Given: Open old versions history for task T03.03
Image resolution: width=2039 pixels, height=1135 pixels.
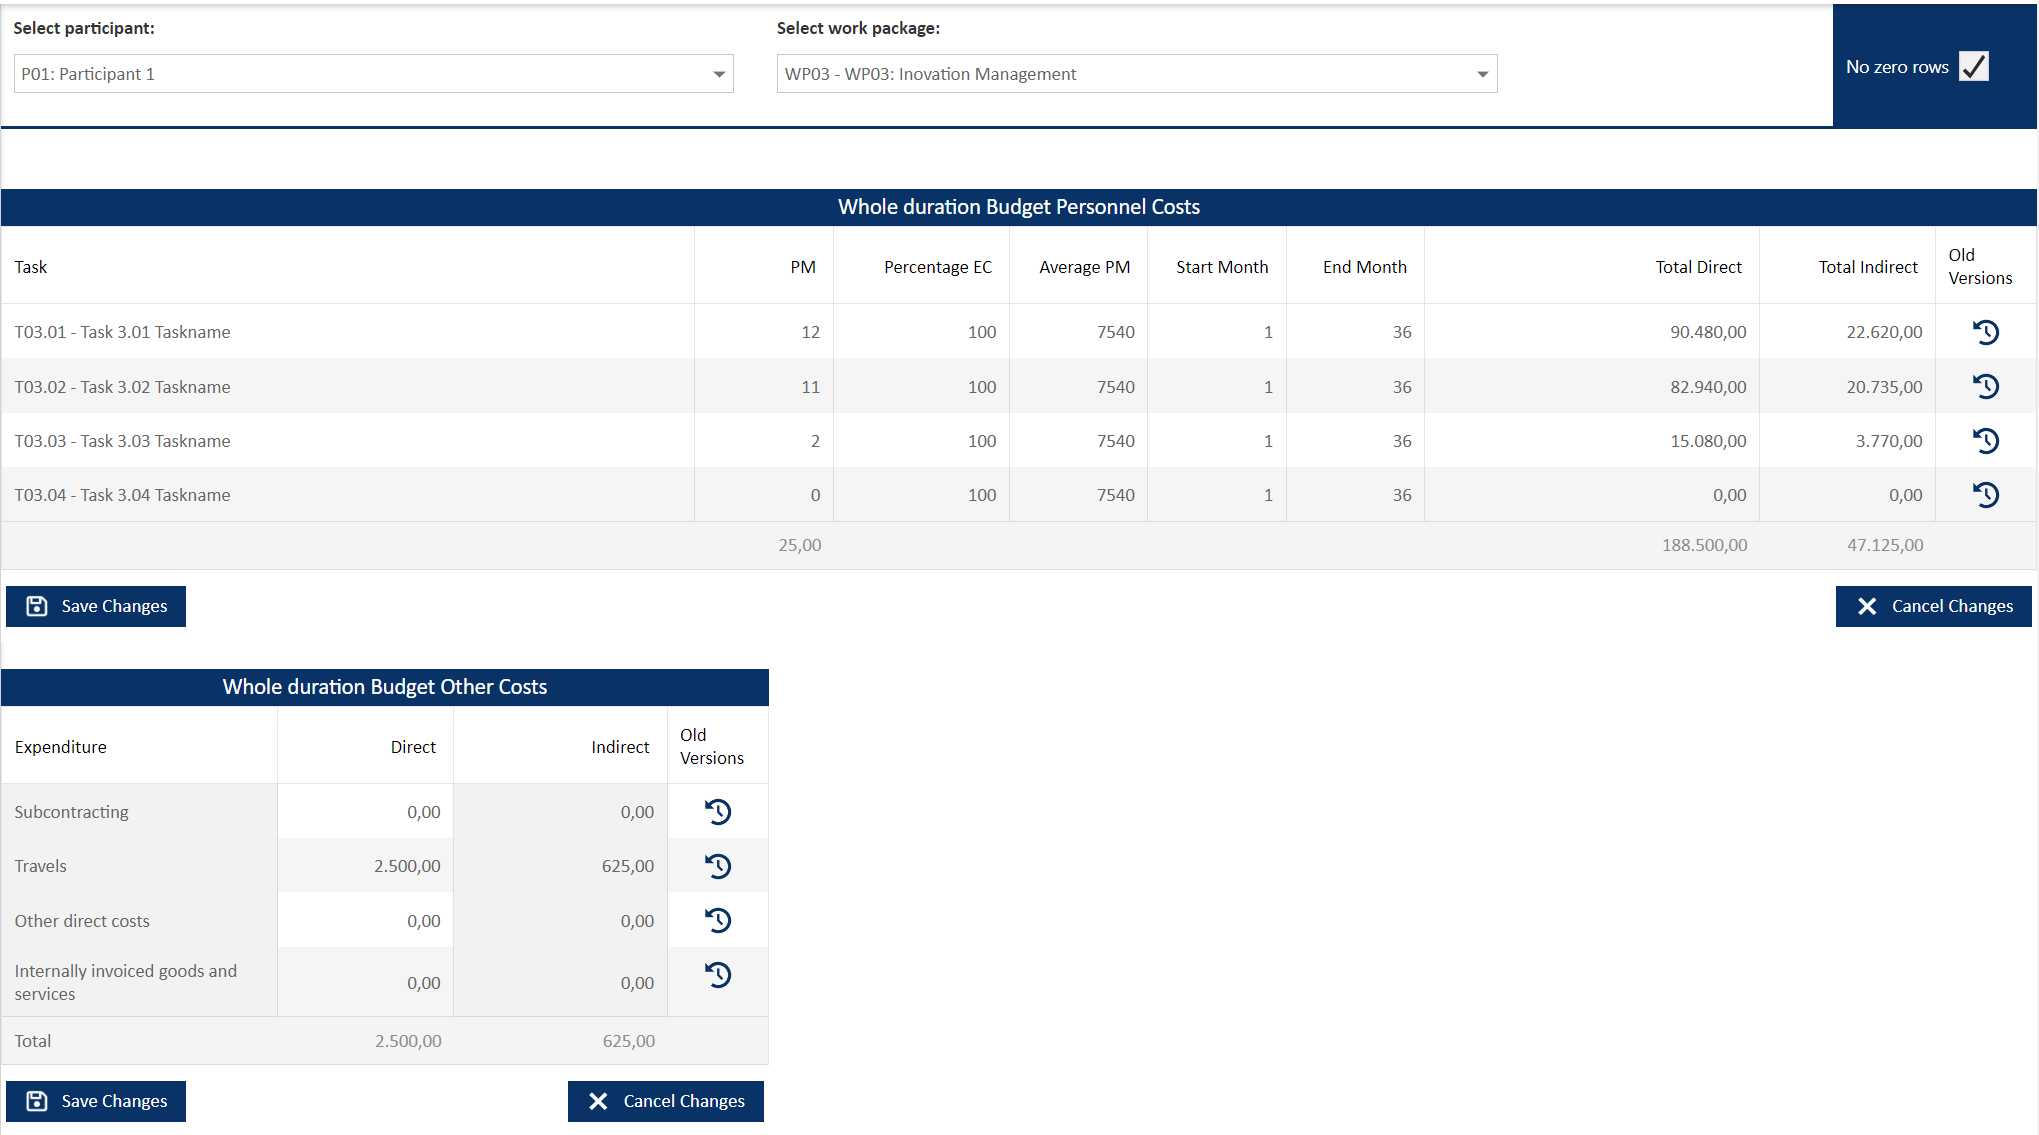Looking at the screenshot, I should tap(1985, 440).
